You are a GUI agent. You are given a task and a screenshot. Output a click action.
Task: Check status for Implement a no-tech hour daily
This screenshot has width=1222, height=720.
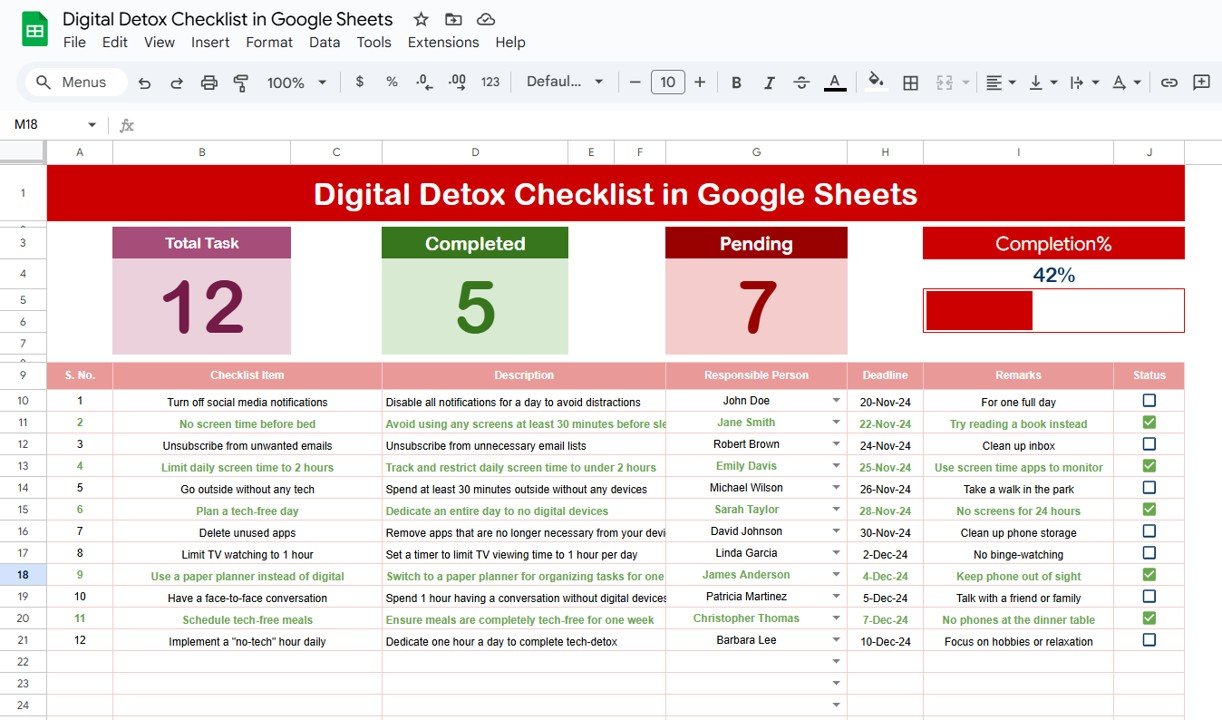coord(1149,640)
